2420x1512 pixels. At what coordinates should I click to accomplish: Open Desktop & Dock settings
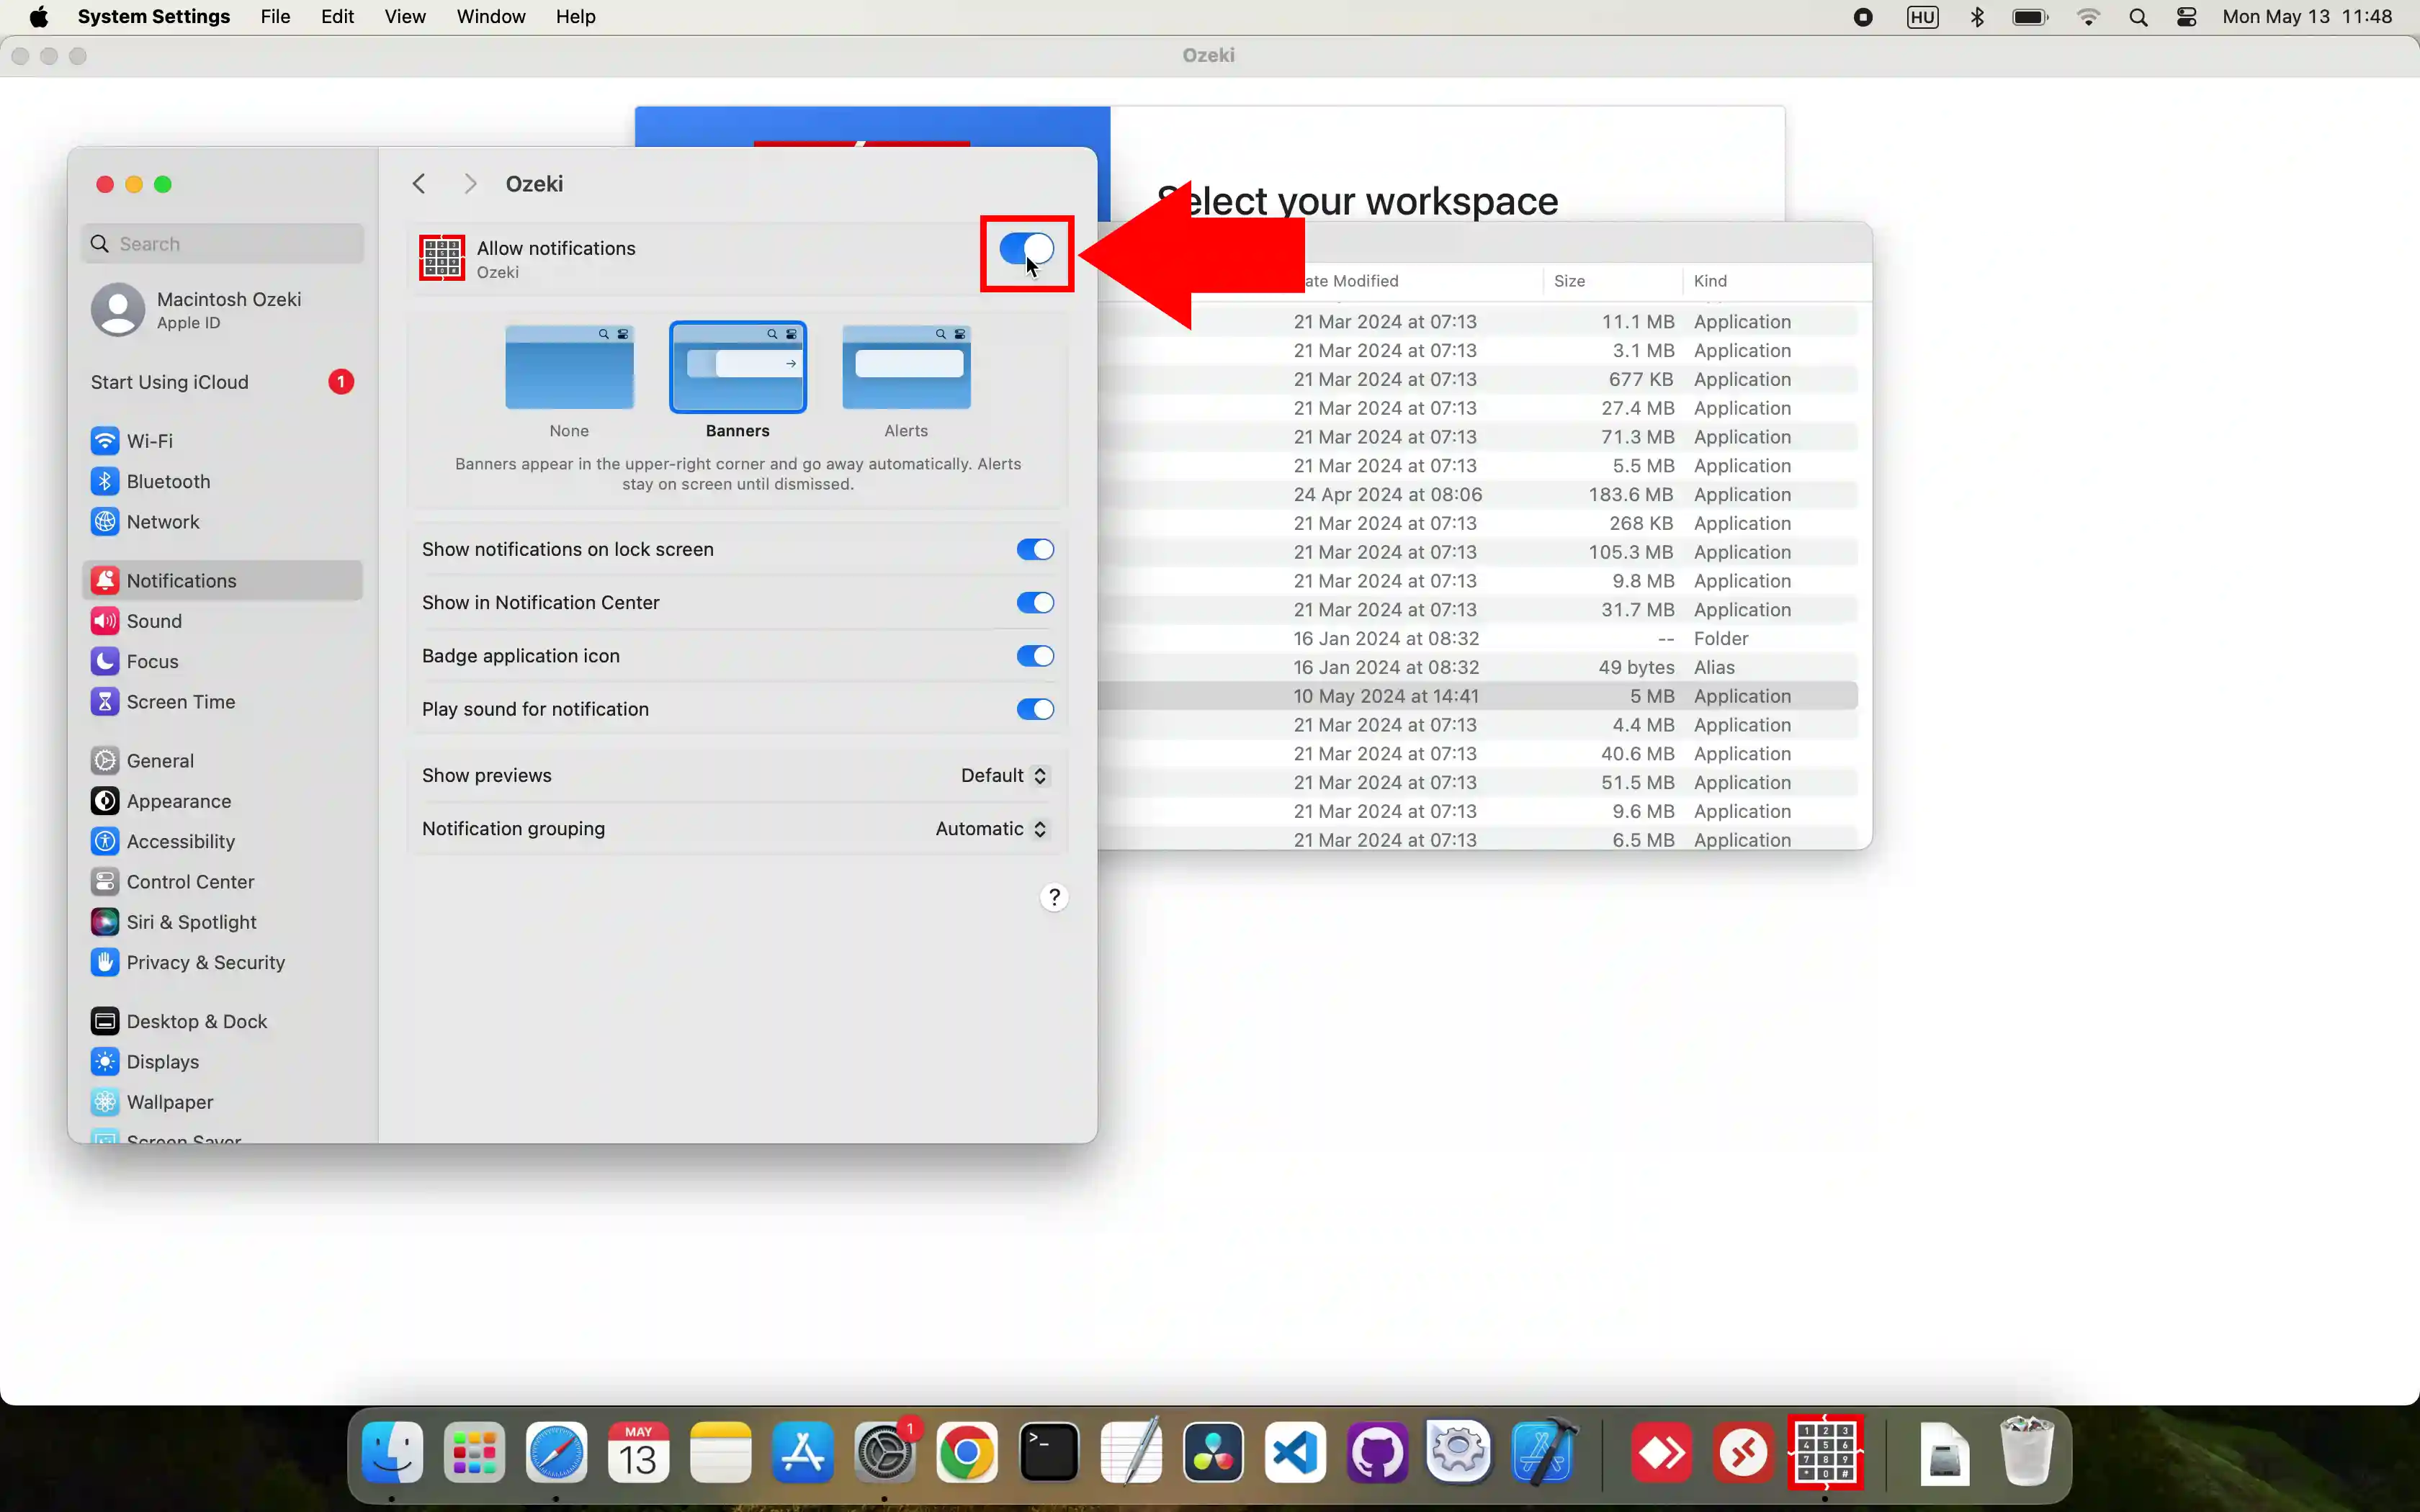pyautogui.click(x=223, y=1022)
